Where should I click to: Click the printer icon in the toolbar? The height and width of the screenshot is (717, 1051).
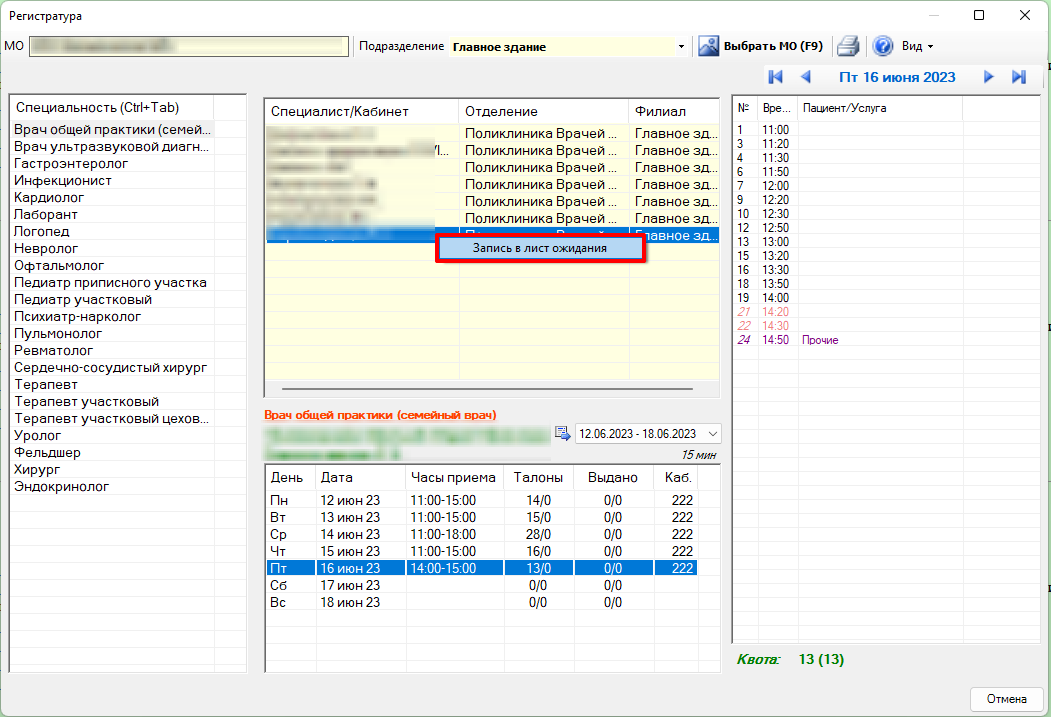[x=848, y=46]
